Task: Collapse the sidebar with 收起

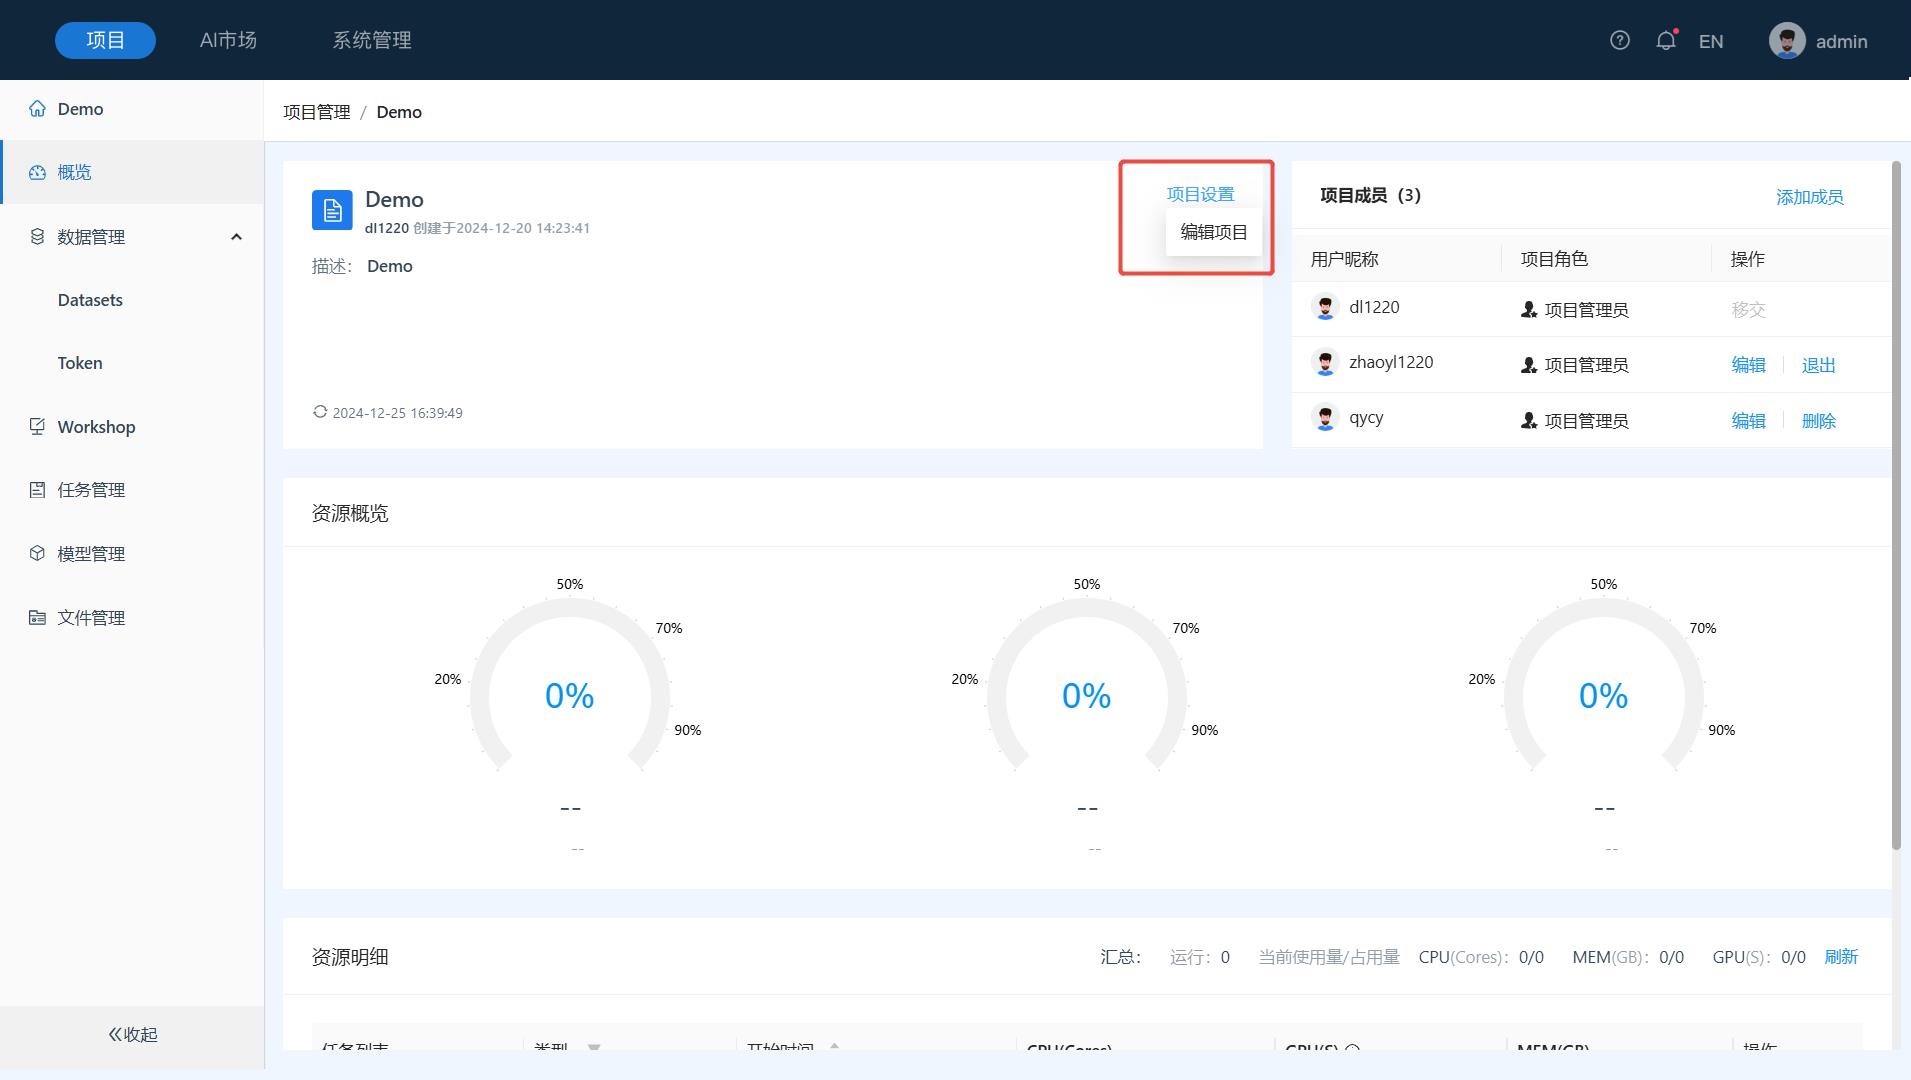Action: [132, 1034]
